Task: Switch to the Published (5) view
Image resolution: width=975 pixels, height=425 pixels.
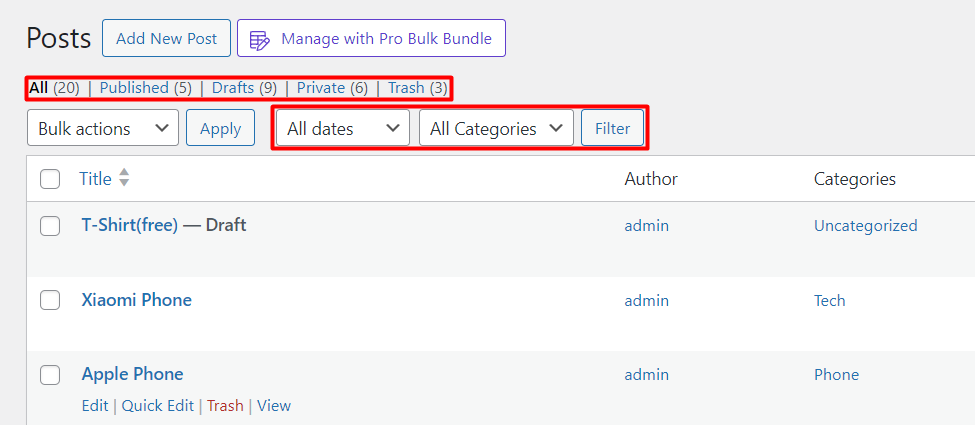Action: (146, 88)
